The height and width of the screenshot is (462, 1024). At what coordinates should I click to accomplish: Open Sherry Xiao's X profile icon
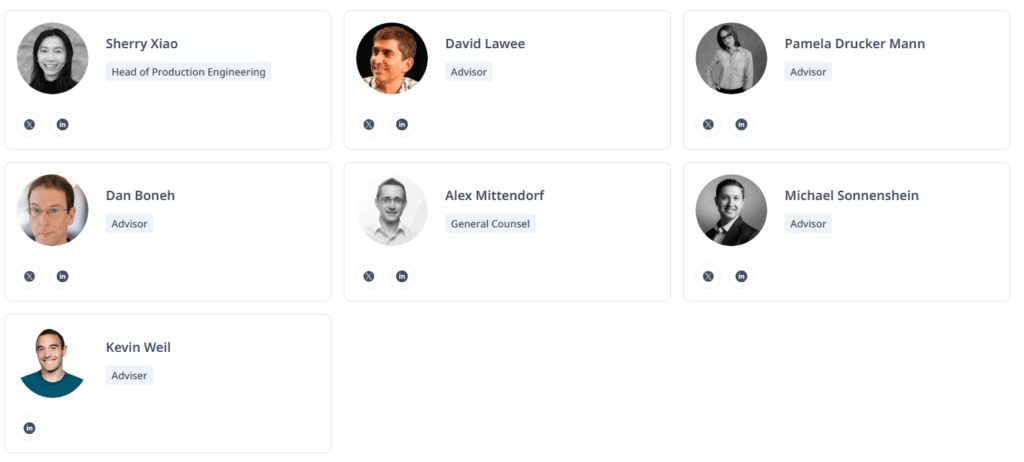point(29,125)
